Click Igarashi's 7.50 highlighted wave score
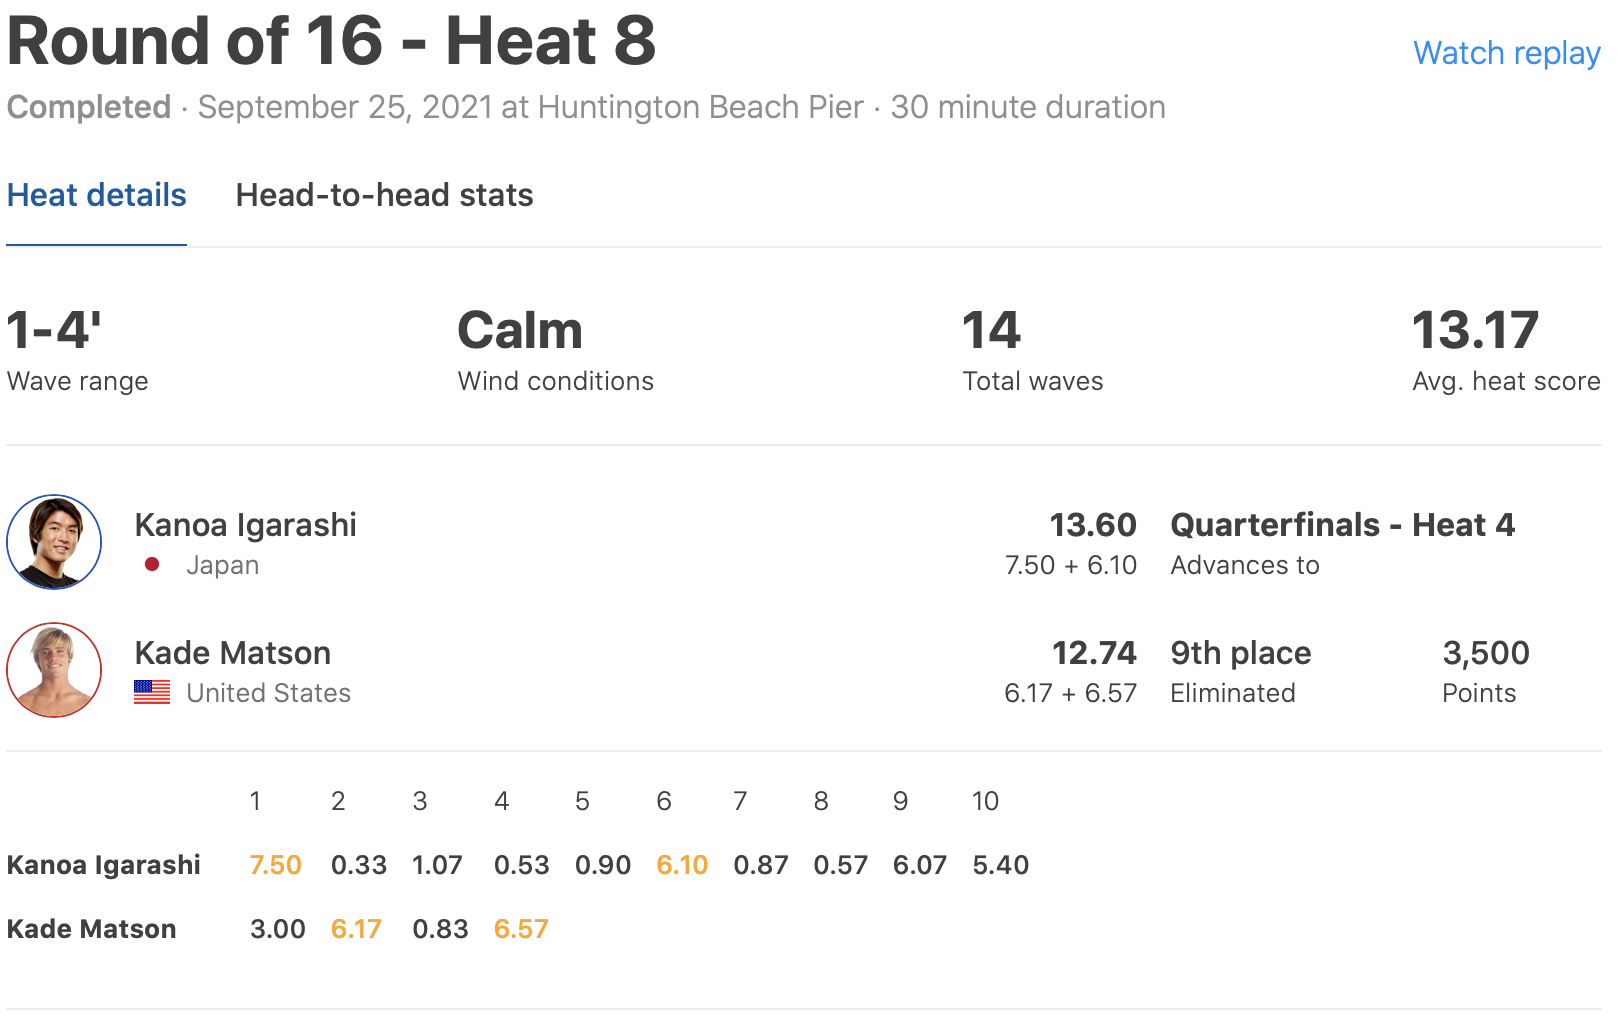The image size is (1620, 1020). pyautogui.click(x=275, y=865)
